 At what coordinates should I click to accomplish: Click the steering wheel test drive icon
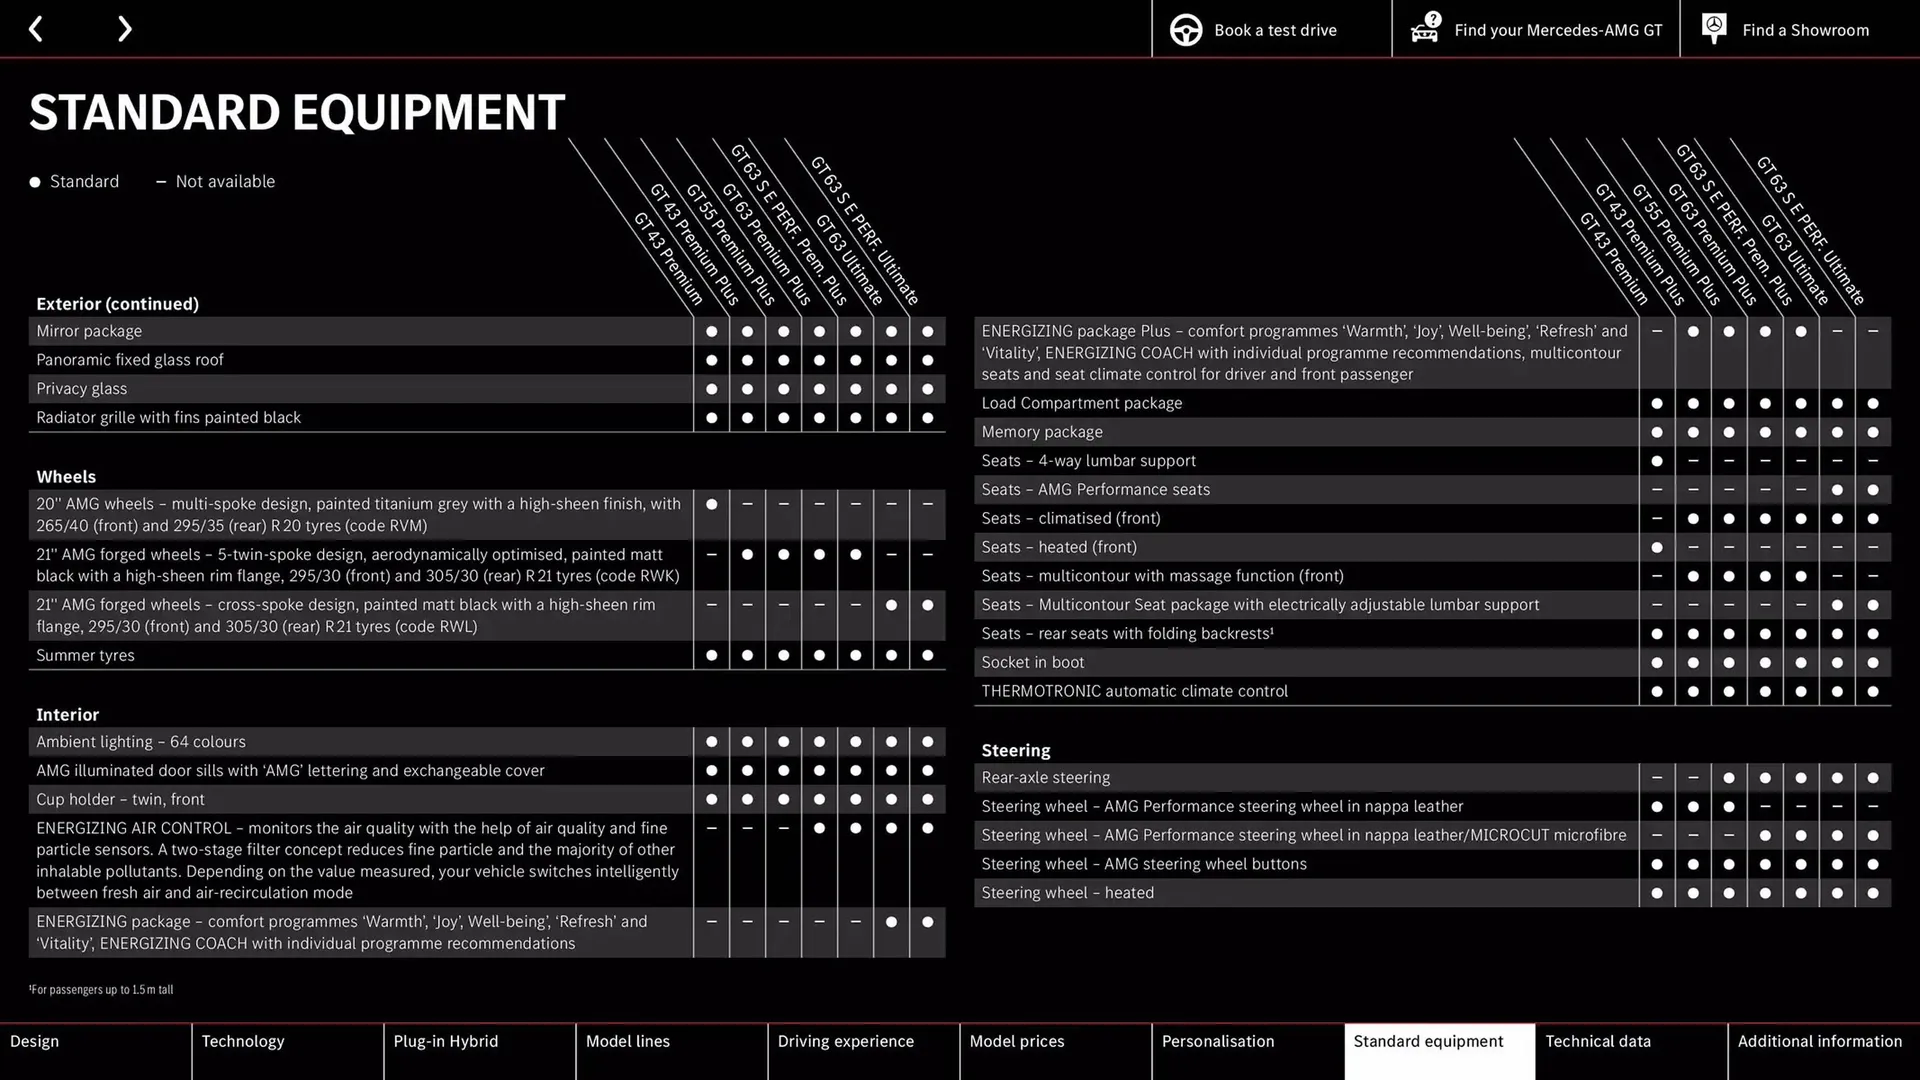pos(1186,30)
